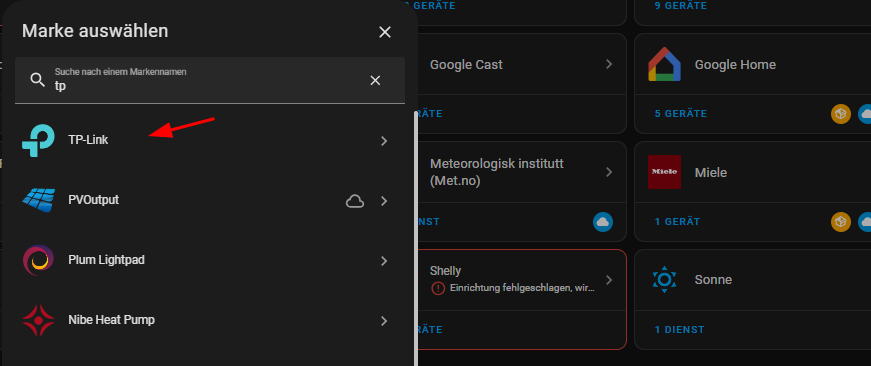Click the Sonne sun icon
The height and width of the screenshot is (366, 871).
[x=664, y=279]
